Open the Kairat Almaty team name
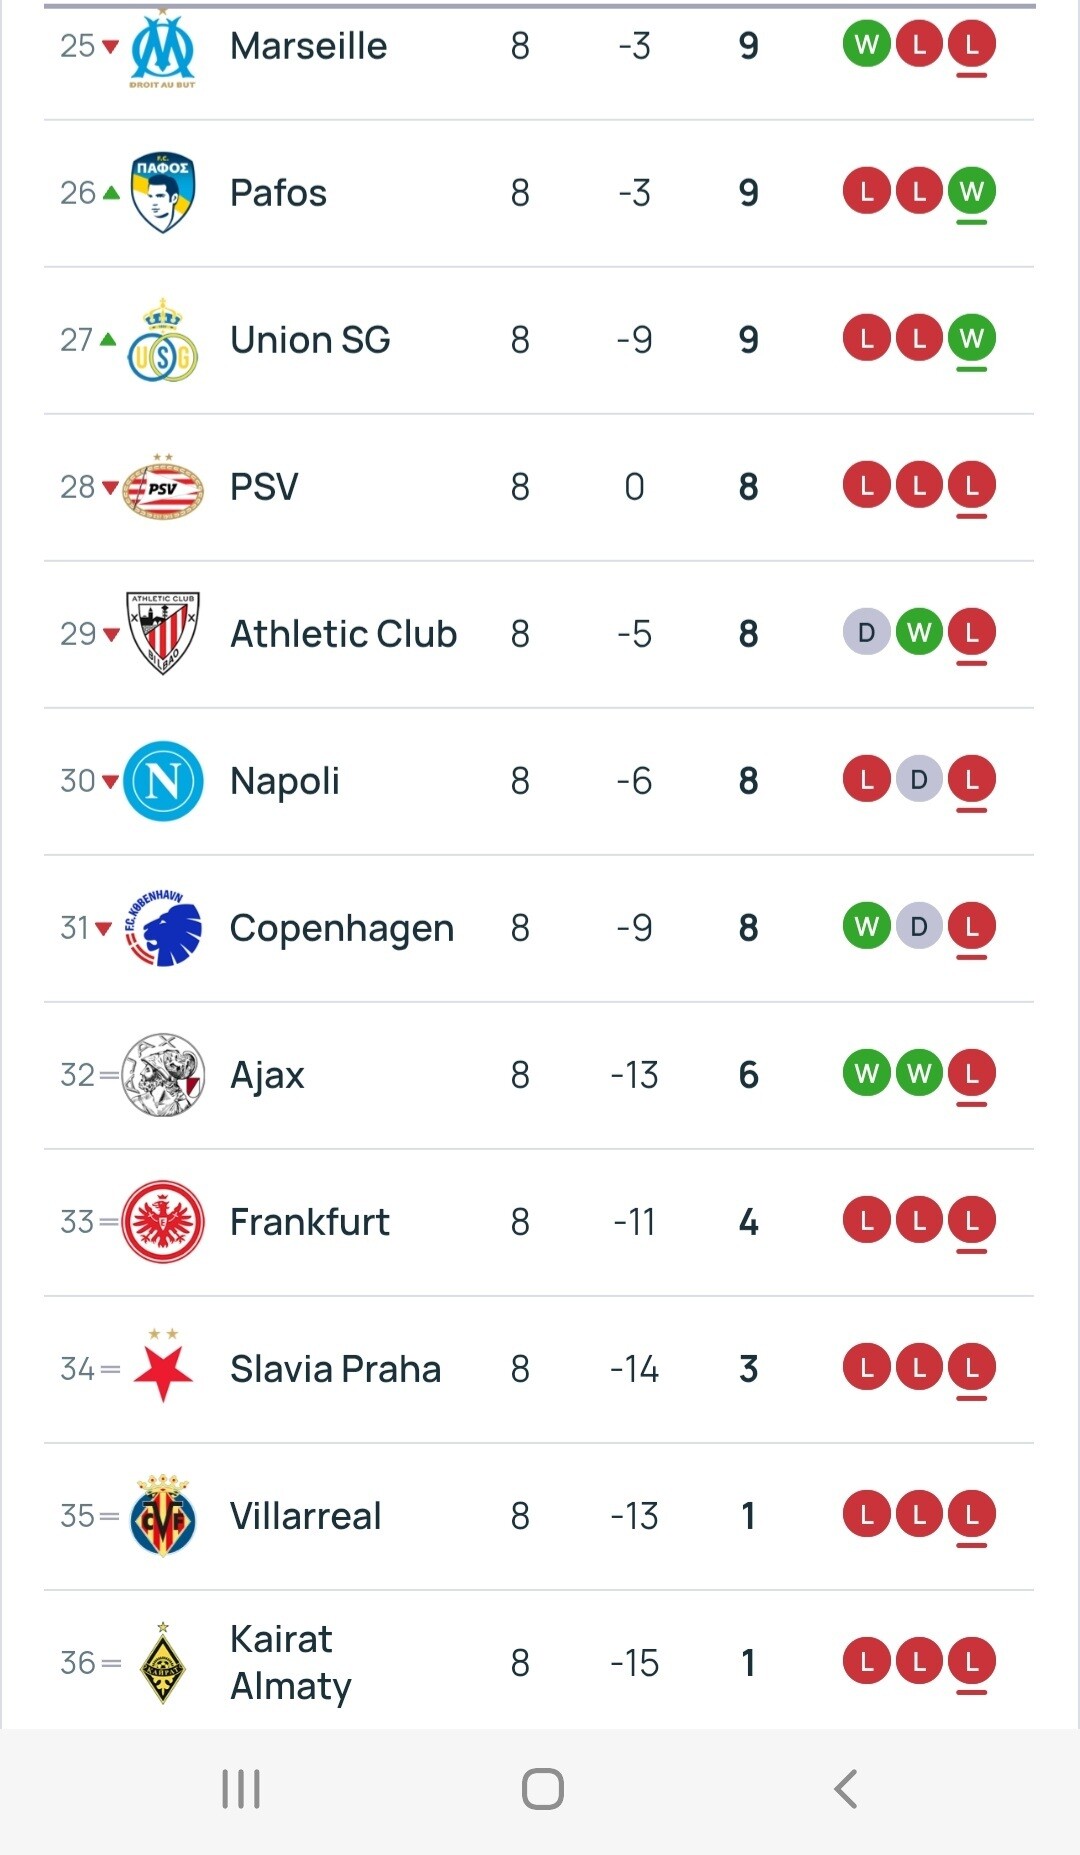 [291, 1663]
